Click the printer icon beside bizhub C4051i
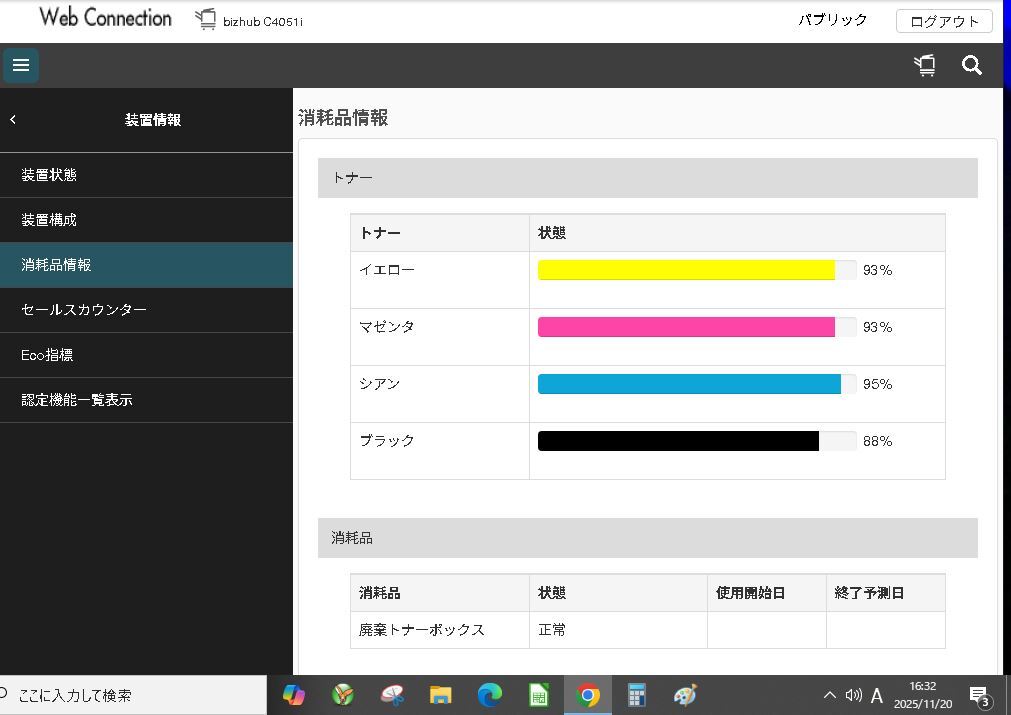 (x=206, y=19)
